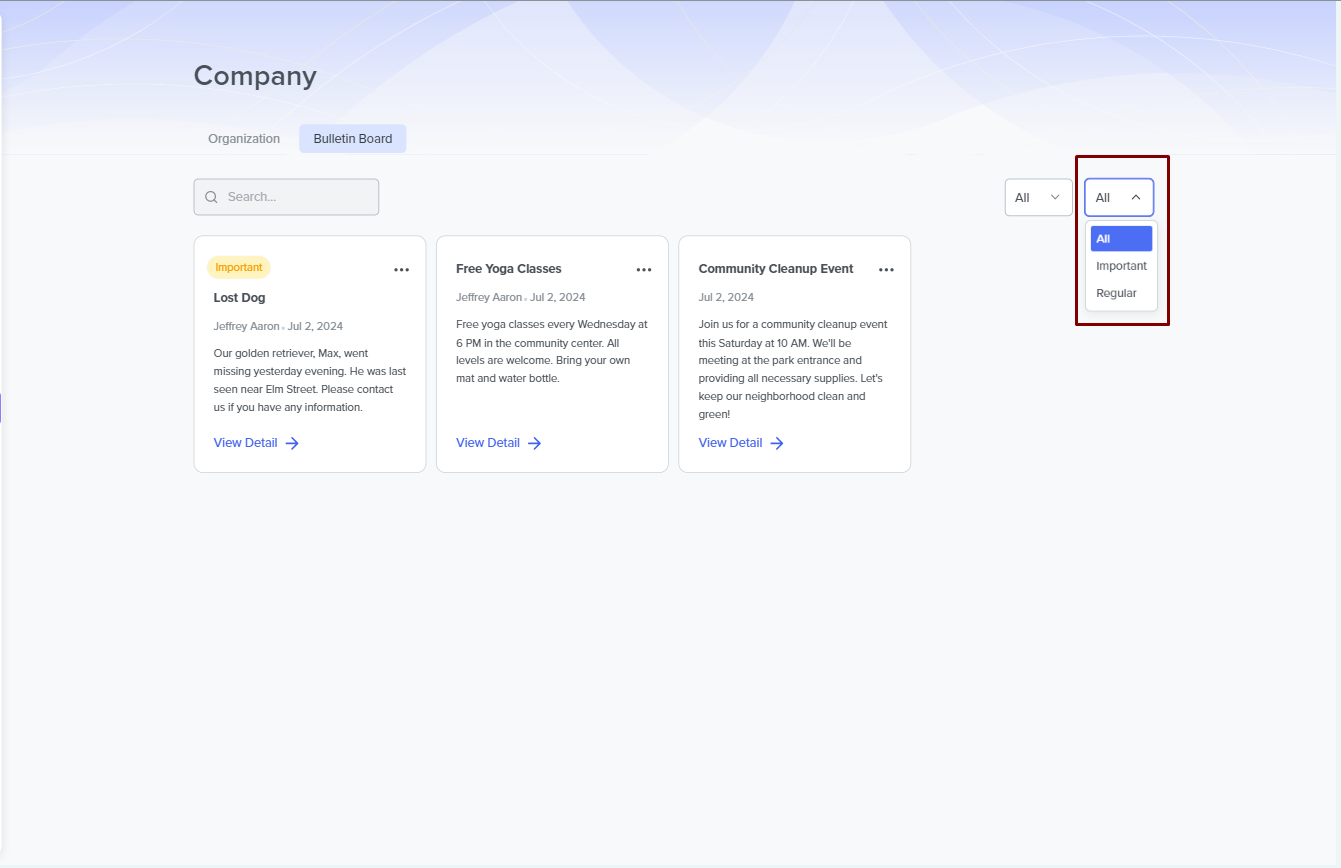Image resolution: width=1341 pixels, height=868 pixels.
Task: Open View Detail for Lost Dog
Action: click(245, 443)
